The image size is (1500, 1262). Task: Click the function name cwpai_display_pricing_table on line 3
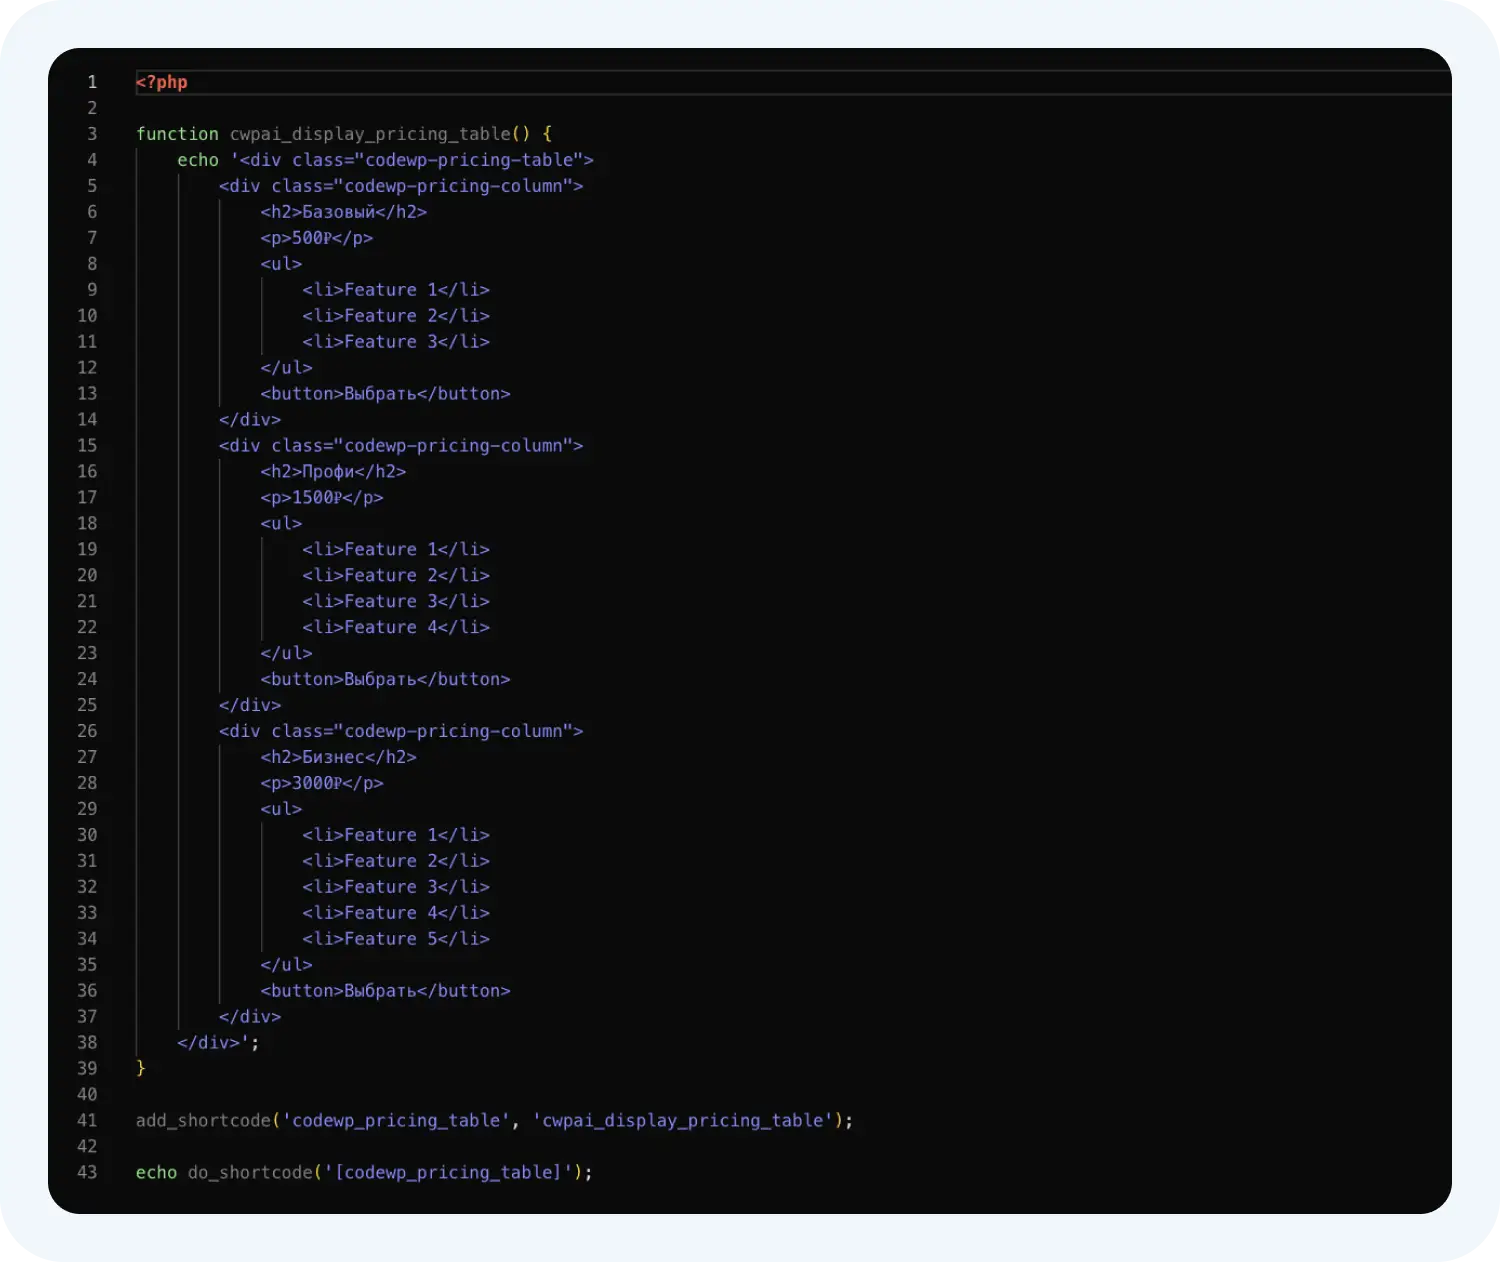[370, 134]
